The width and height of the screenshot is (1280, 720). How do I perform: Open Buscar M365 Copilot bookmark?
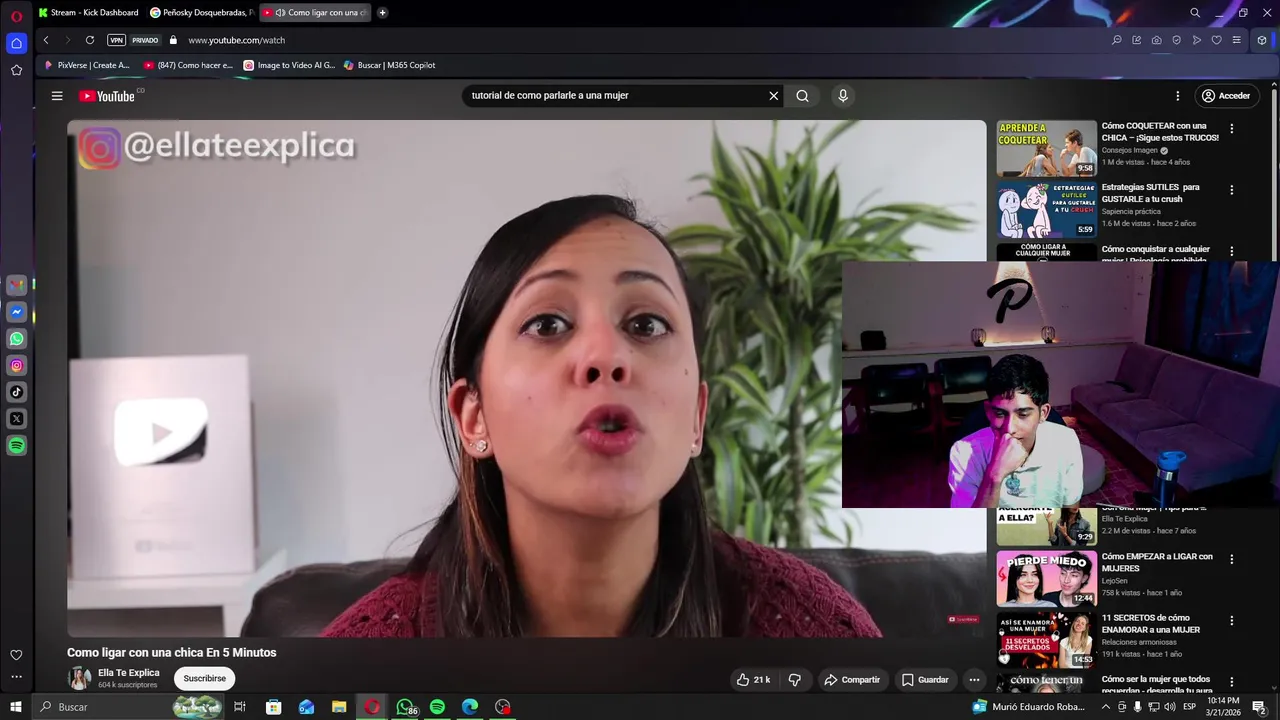tap(389, 65)
